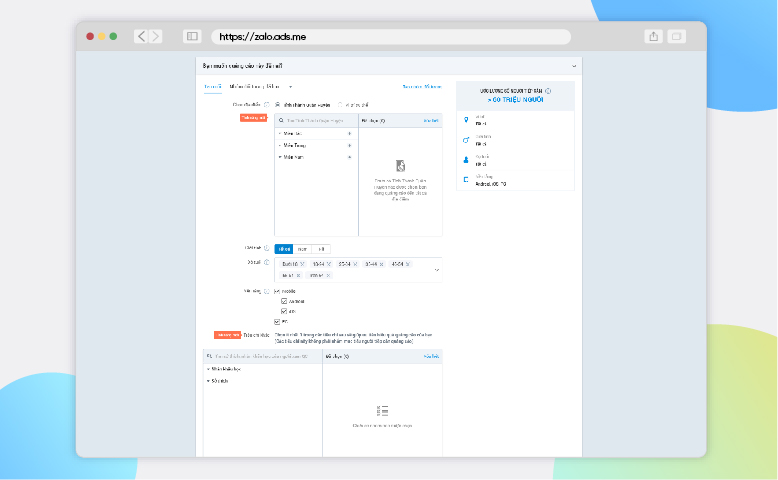The image size is (778, 480).
Task: Toggle the iOS checkbox
Action: tap(284, 311)
